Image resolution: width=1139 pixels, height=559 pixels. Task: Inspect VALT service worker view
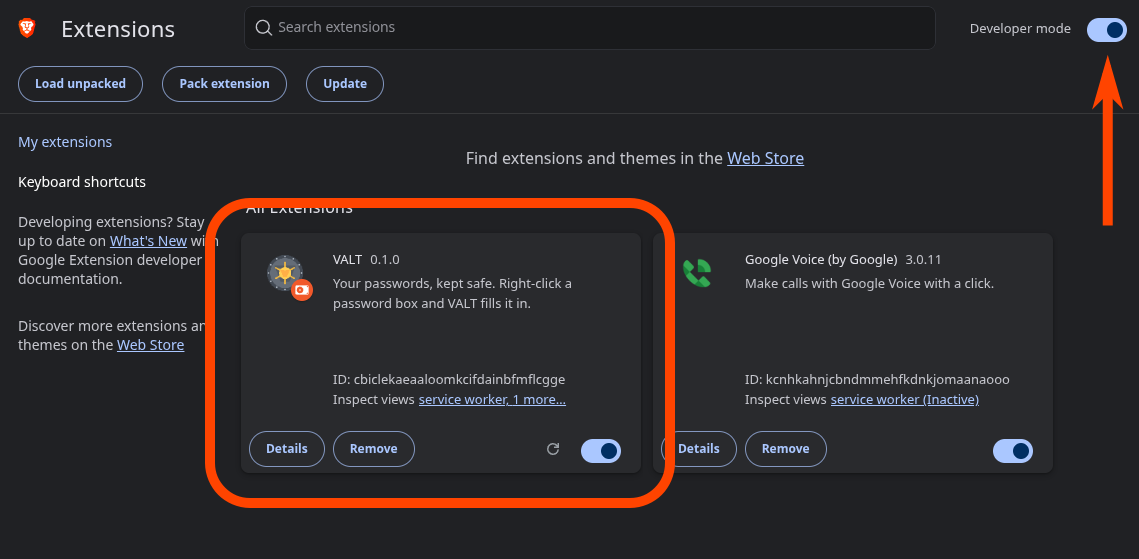493,399
